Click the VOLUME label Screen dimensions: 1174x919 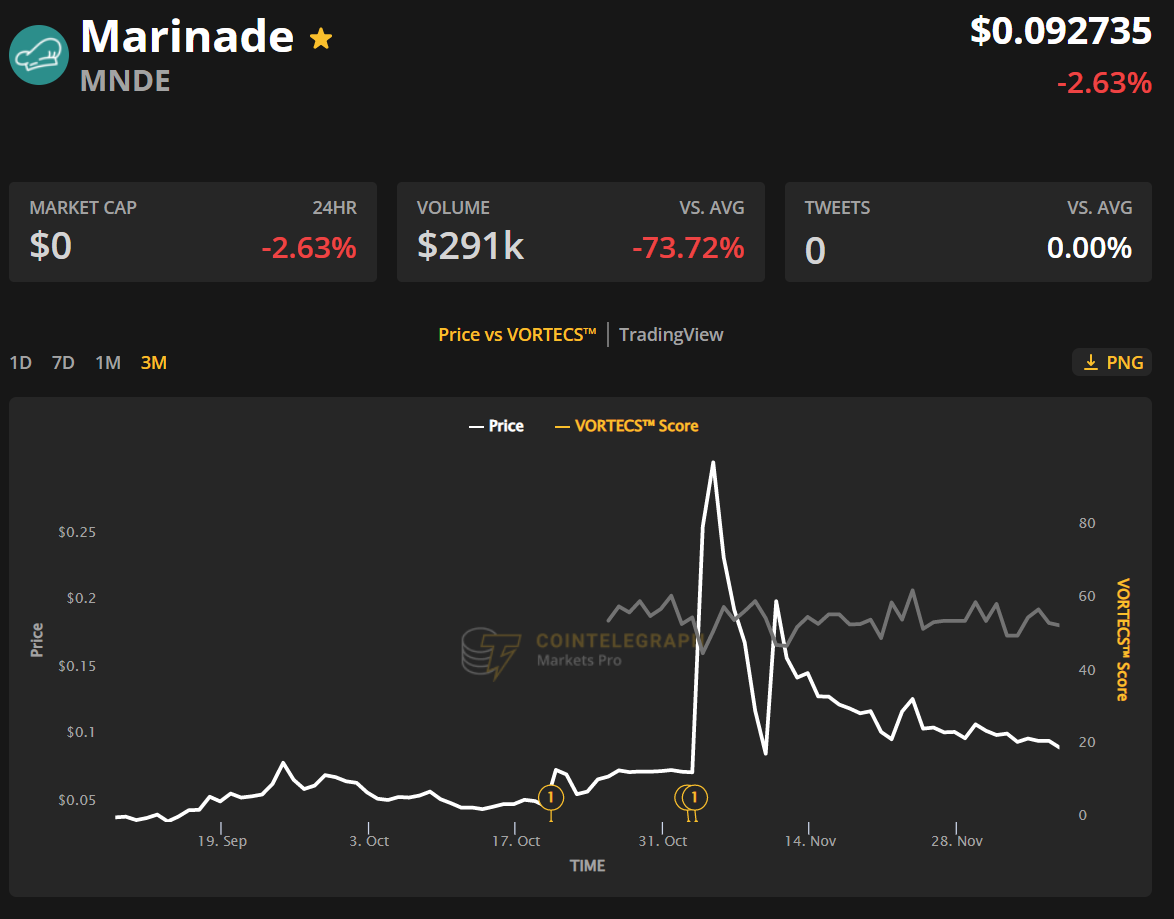[453, 207]
